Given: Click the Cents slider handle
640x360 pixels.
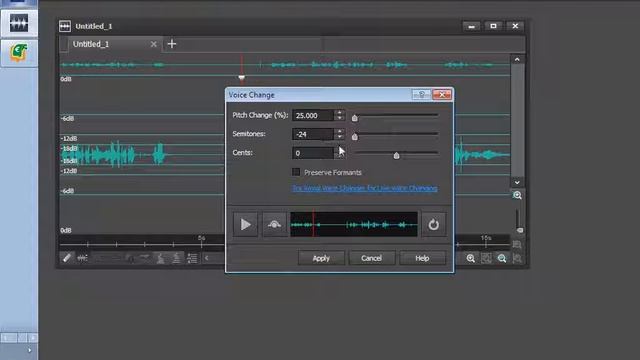Looking at the screenshot, I should pos(396,156).
